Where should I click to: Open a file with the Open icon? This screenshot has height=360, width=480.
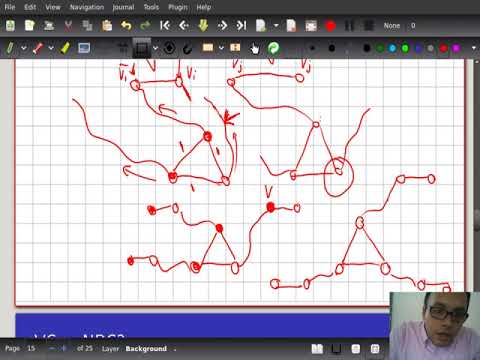[x=49, y=26]
